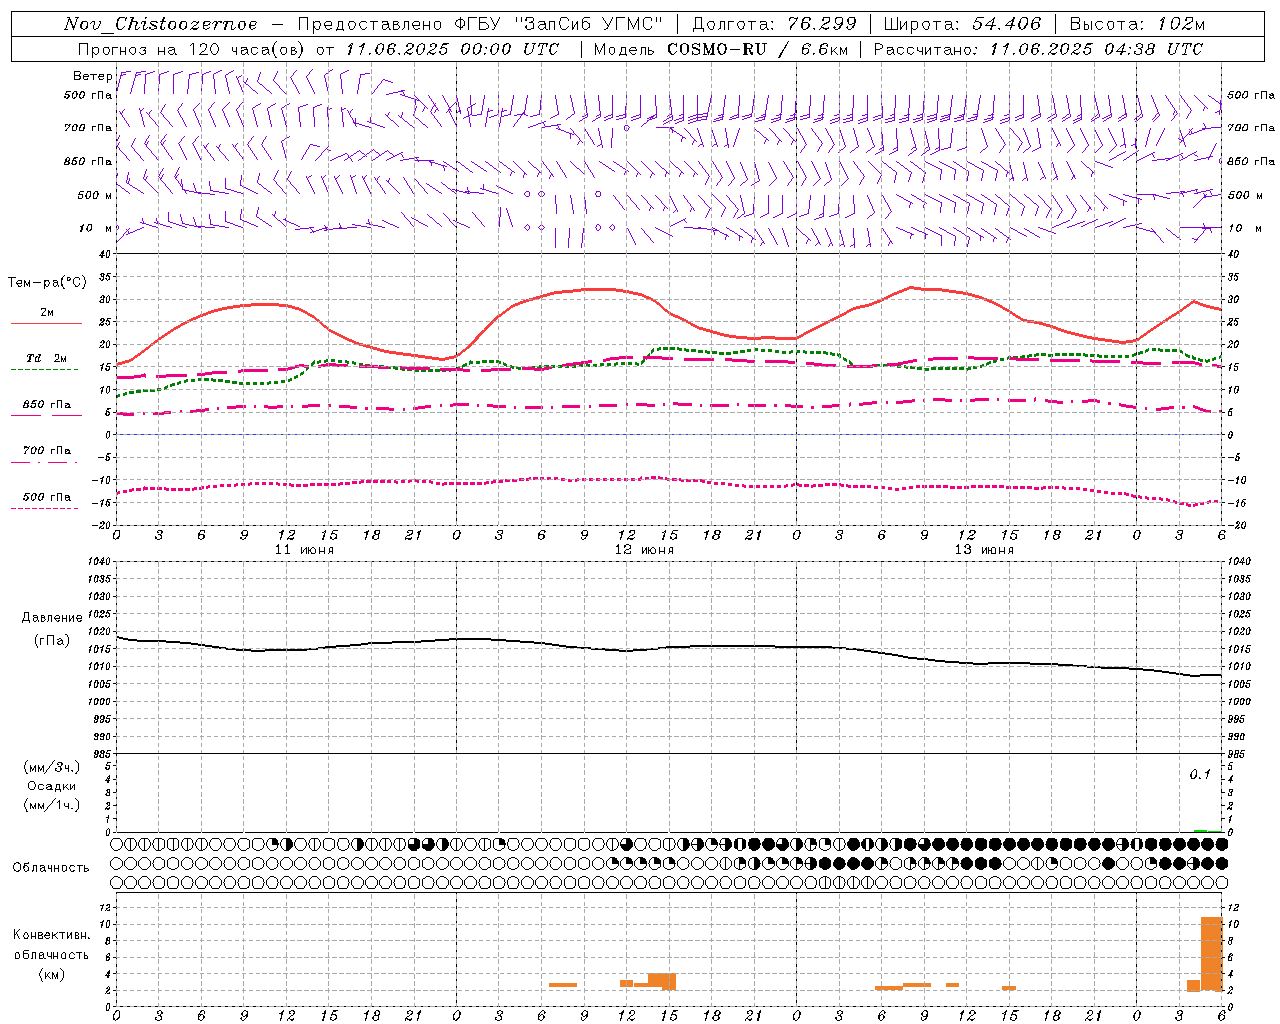Click the '11 июня' date label
This screenshot has width=1280, height=1024.
coord(304,550)
